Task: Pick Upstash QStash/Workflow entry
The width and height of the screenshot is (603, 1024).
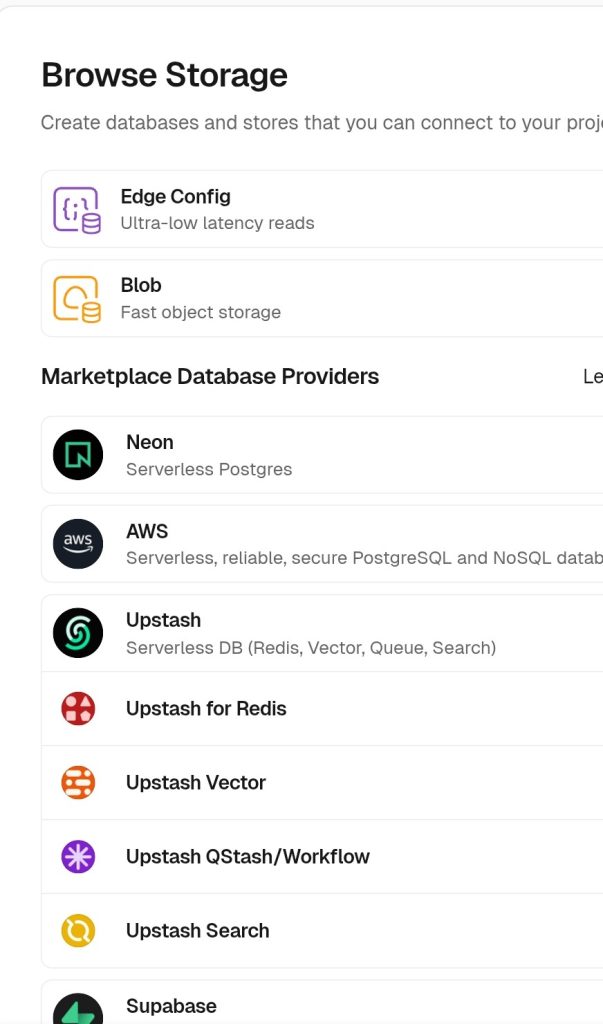Action: click(x=248, y=857)
